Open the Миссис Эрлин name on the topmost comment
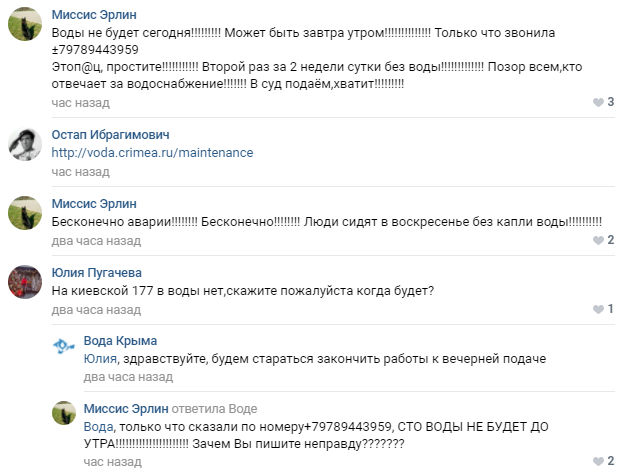 click(x=94, y=15)
